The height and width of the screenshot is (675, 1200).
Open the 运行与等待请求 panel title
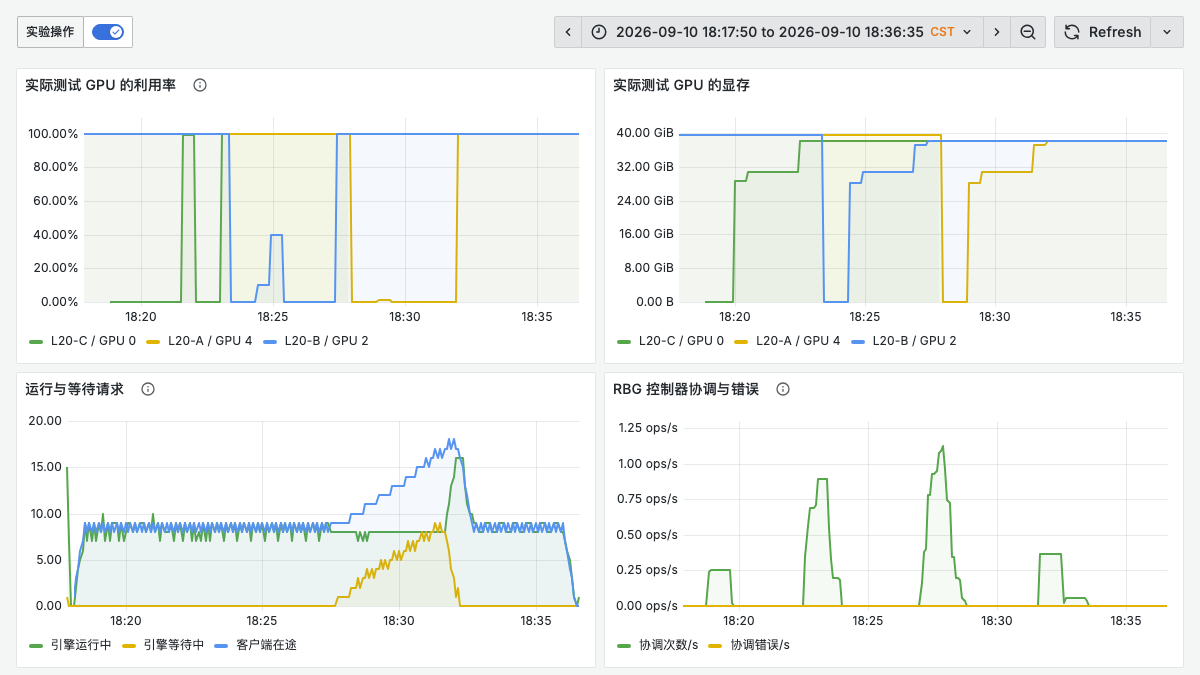(x=74, y=389)
